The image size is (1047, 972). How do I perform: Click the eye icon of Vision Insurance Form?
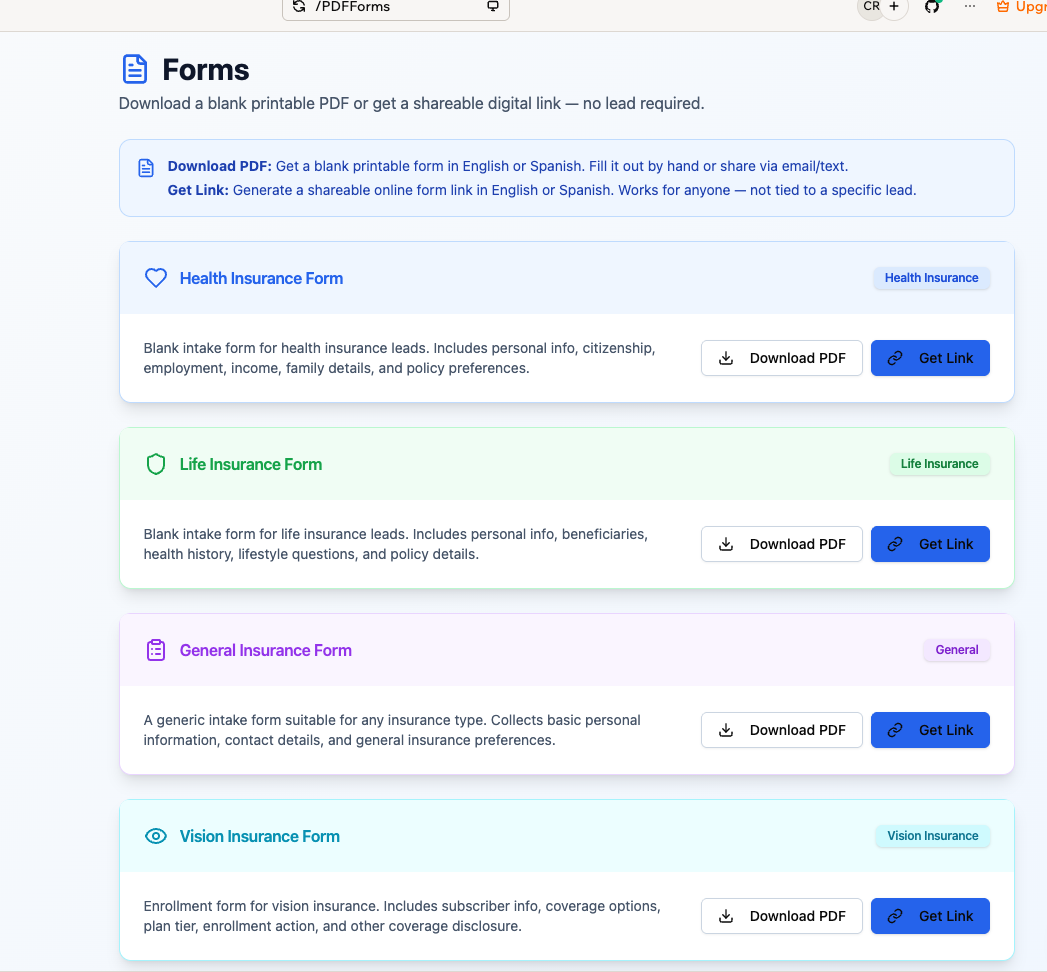pyautogui.click(x=156, y=836)
